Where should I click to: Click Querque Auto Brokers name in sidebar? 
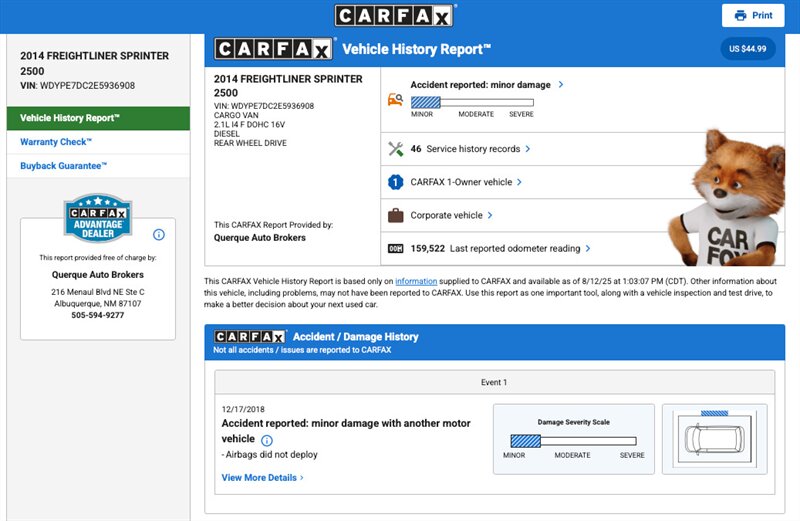[x=97, y=275]
